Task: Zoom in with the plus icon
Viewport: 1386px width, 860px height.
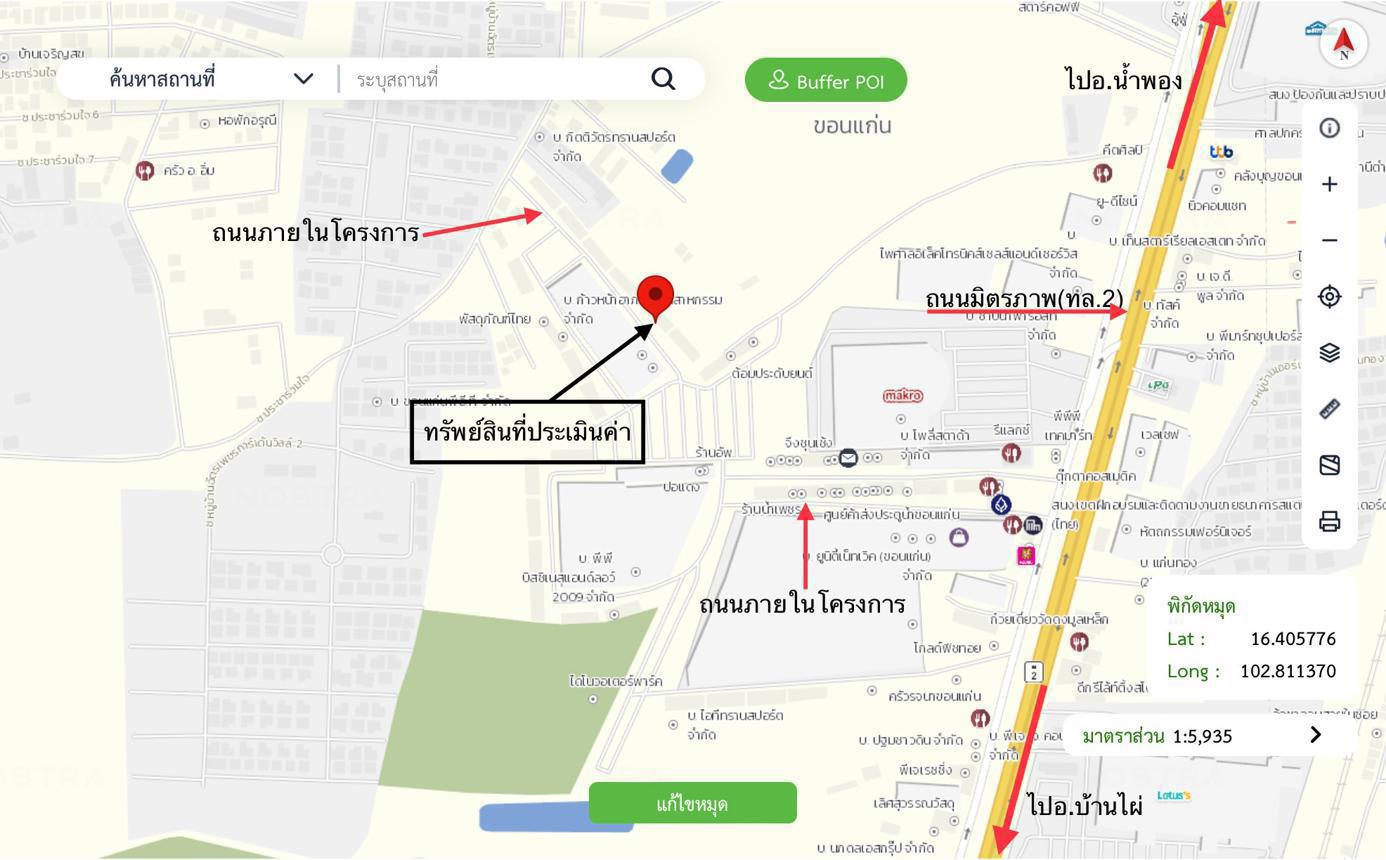Action: 1329,184
